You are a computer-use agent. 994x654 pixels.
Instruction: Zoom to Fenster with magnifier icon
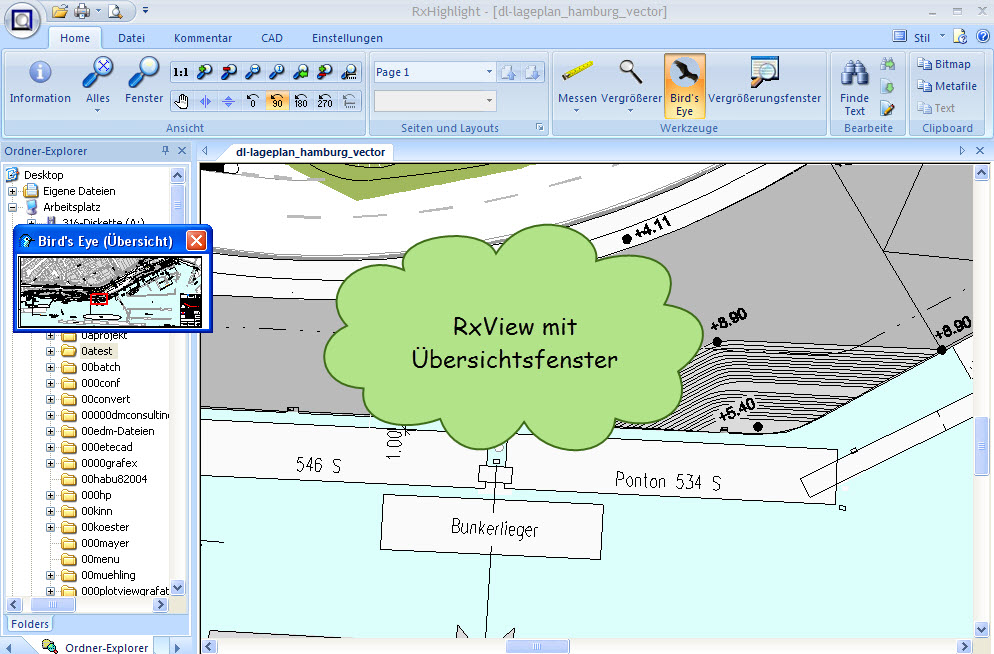click(x=144, y=81)
